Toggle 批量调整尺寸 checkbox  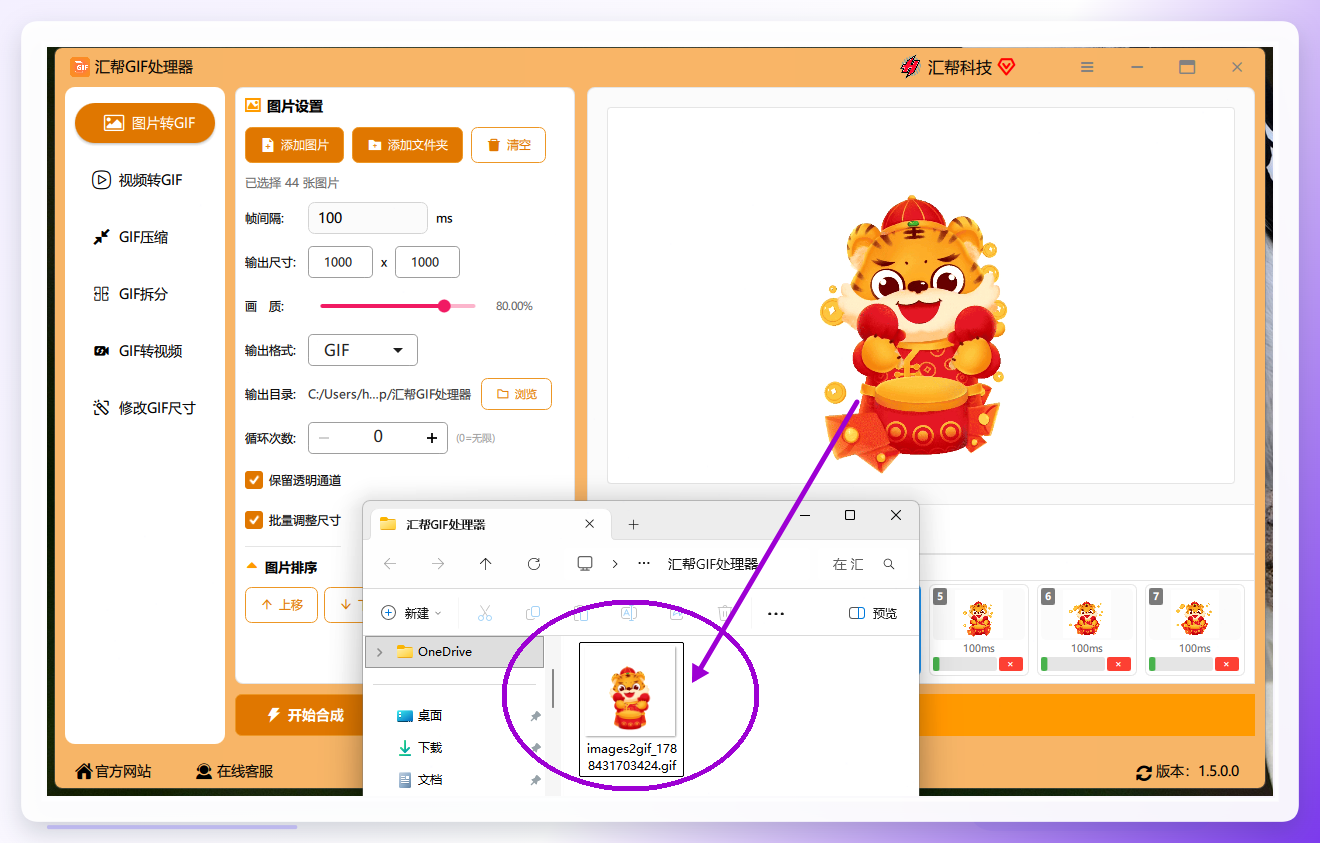pos(254,520)
